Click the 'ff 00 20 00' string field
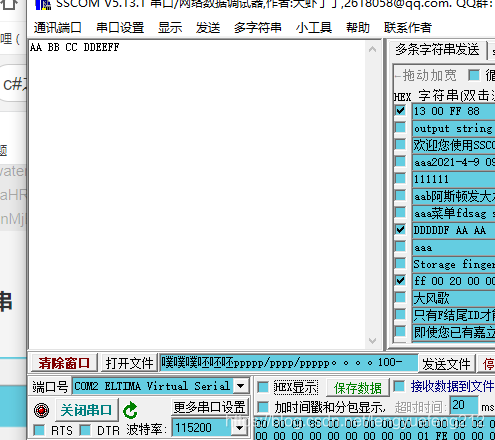The image size is (495, 440). (x=454, y=281)
